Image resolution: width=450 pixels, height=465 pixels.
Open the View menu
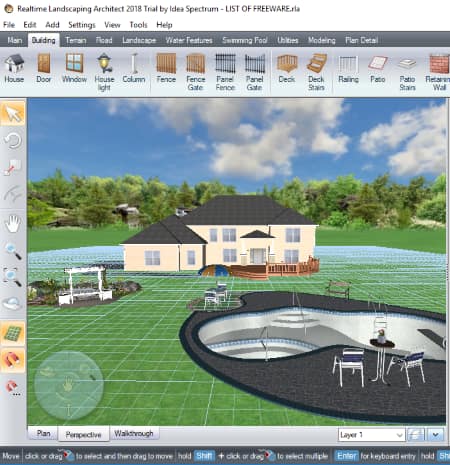112,25
